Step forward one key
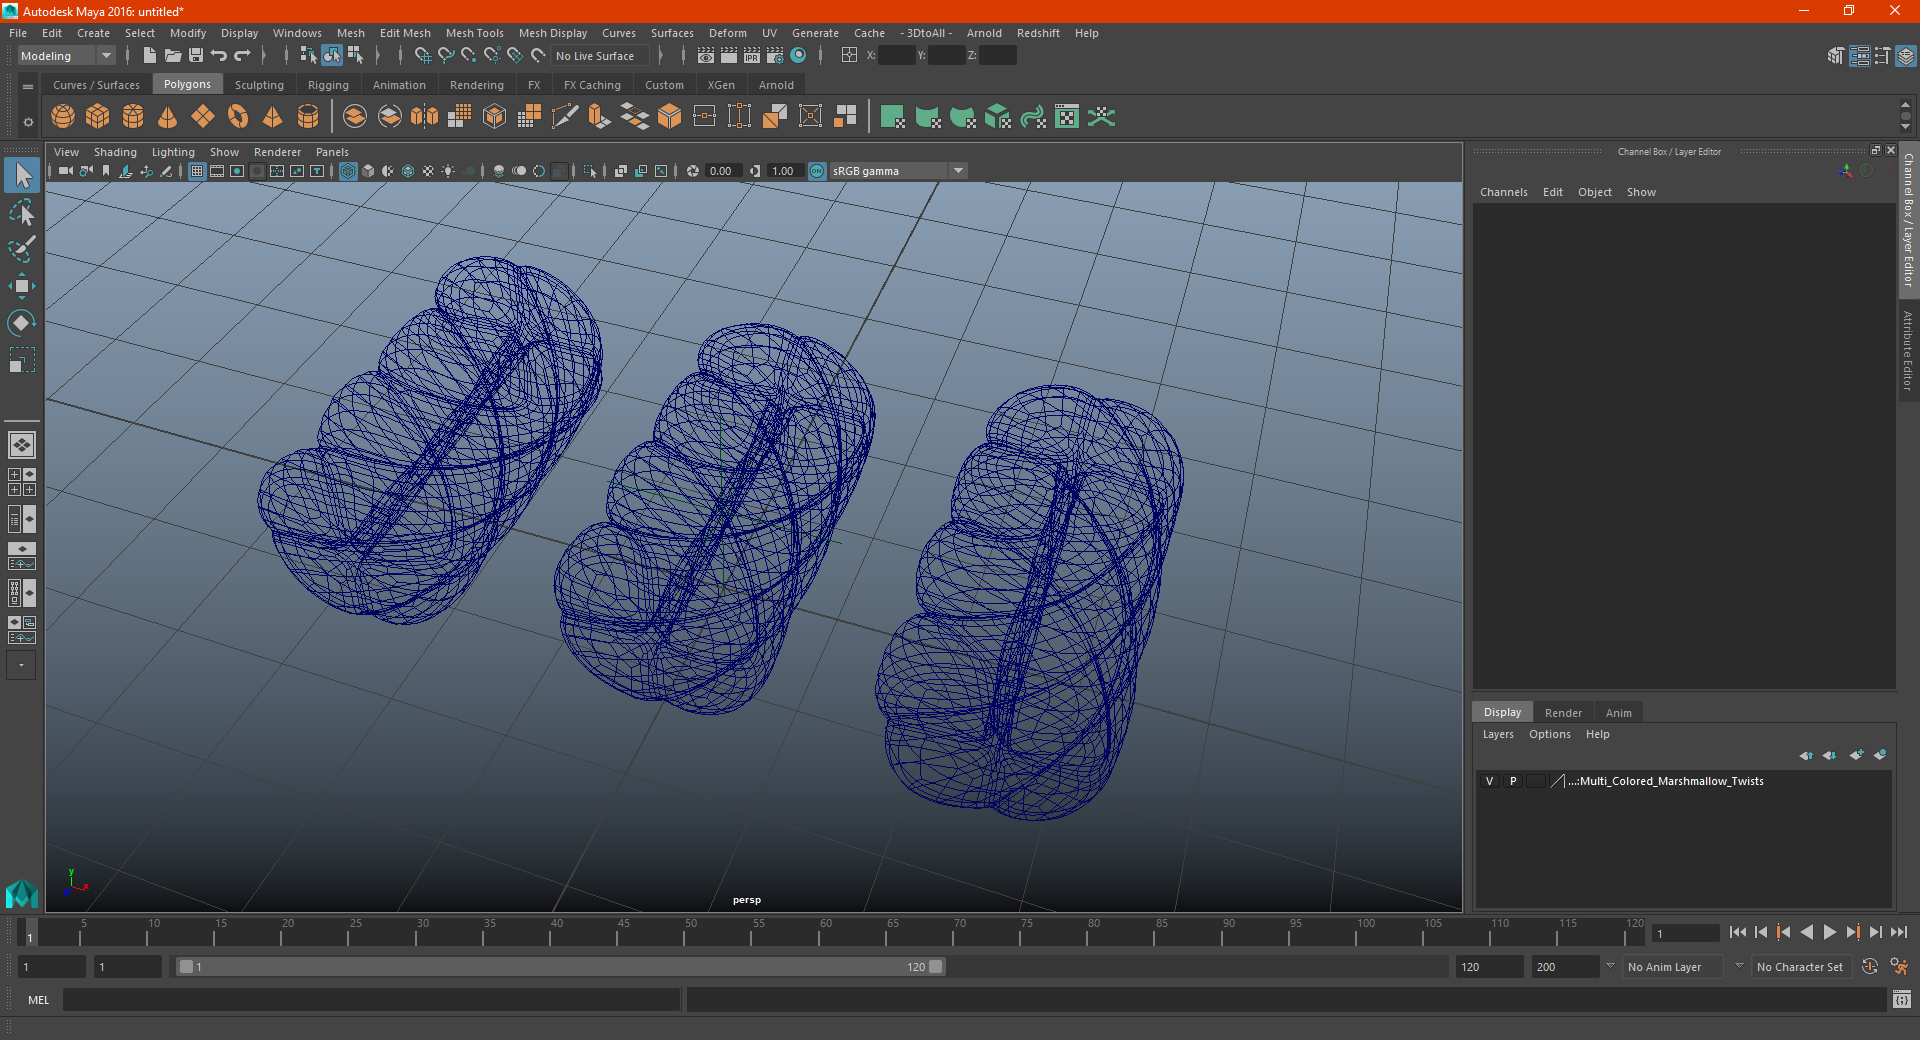The height and width of the screenshot is (1040, 1920). point(1852,932)
